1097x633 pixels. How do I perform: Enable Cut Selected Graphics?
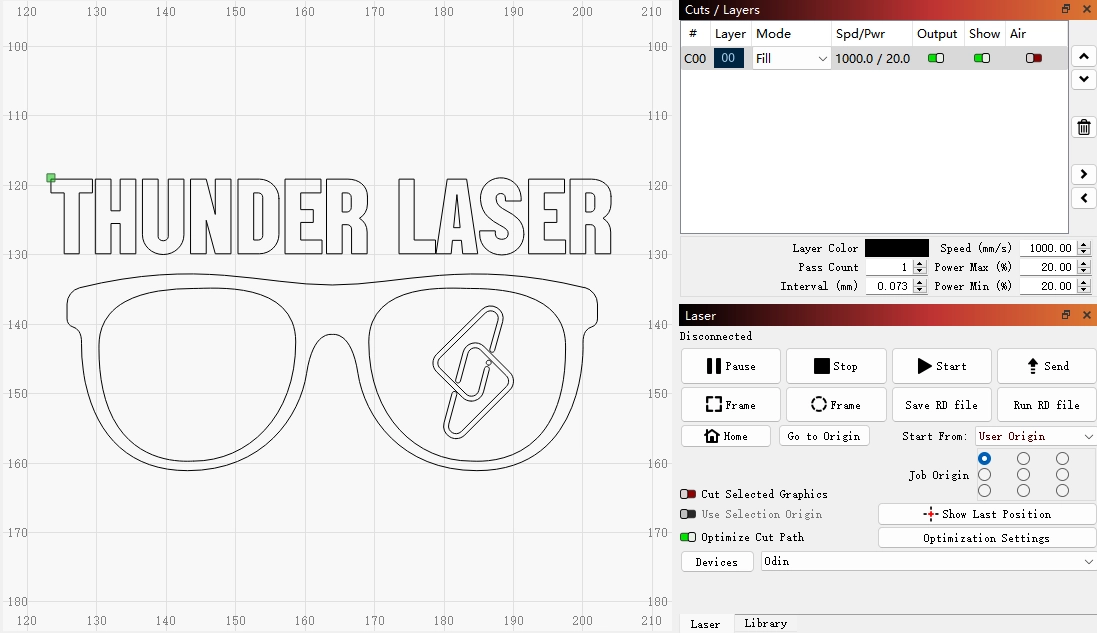pos(688,494)
